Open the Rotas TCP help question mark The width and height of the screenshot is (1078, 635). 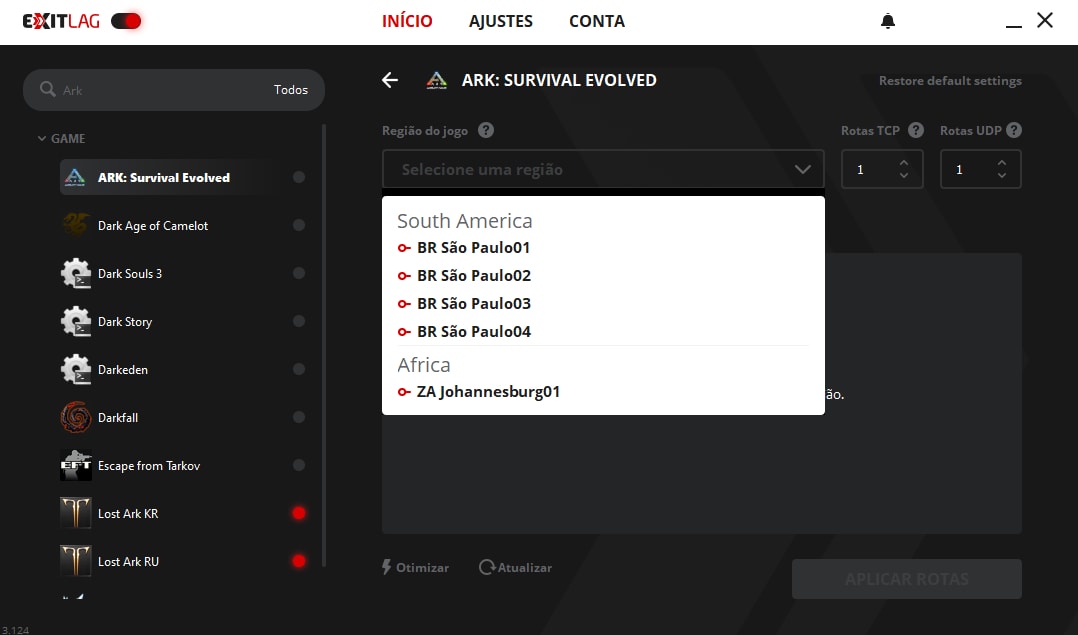[916, 130]
